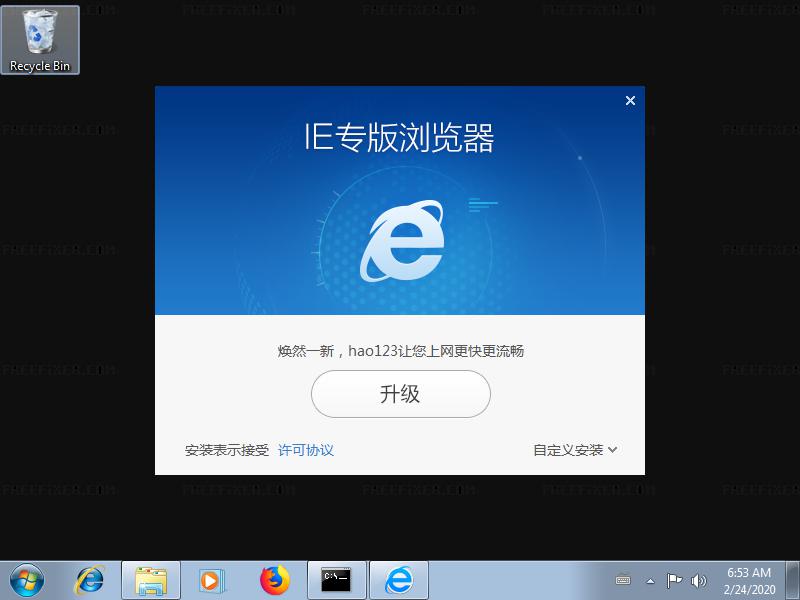Select the Recycle Bin desktop icon

40,40
